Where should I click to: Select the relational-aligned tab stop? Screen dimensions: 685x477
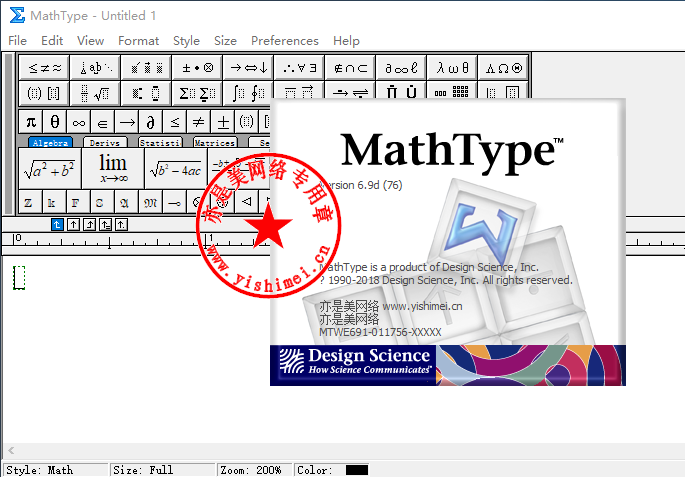pyautogui.click(x=105, y=225)
